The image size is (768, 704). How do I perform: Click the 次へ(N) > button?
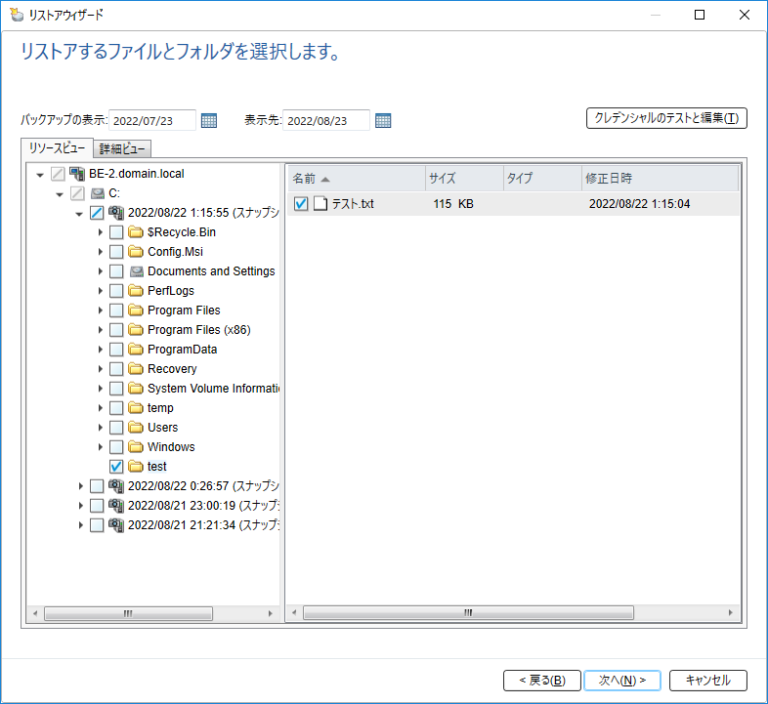click(x=622, y=680)
